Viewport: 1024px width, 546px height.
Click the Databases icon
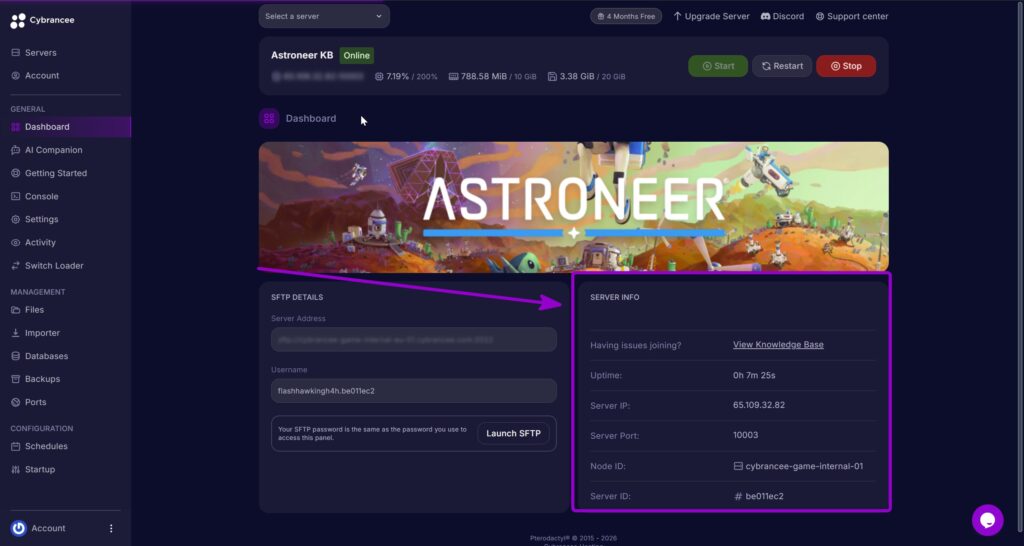click(x=16, y=356)
